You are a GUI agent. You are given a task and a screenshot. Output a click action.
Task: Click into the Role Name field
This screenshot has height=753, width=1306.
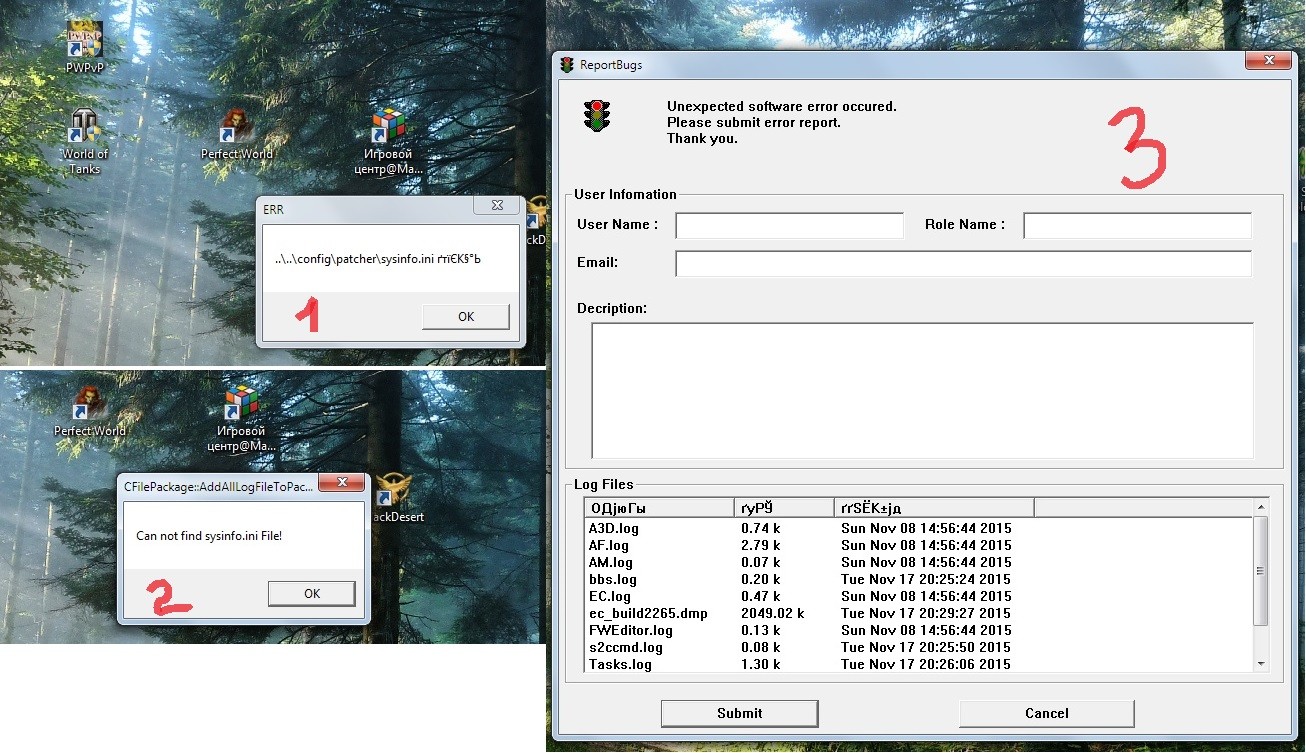[1137, 225]
